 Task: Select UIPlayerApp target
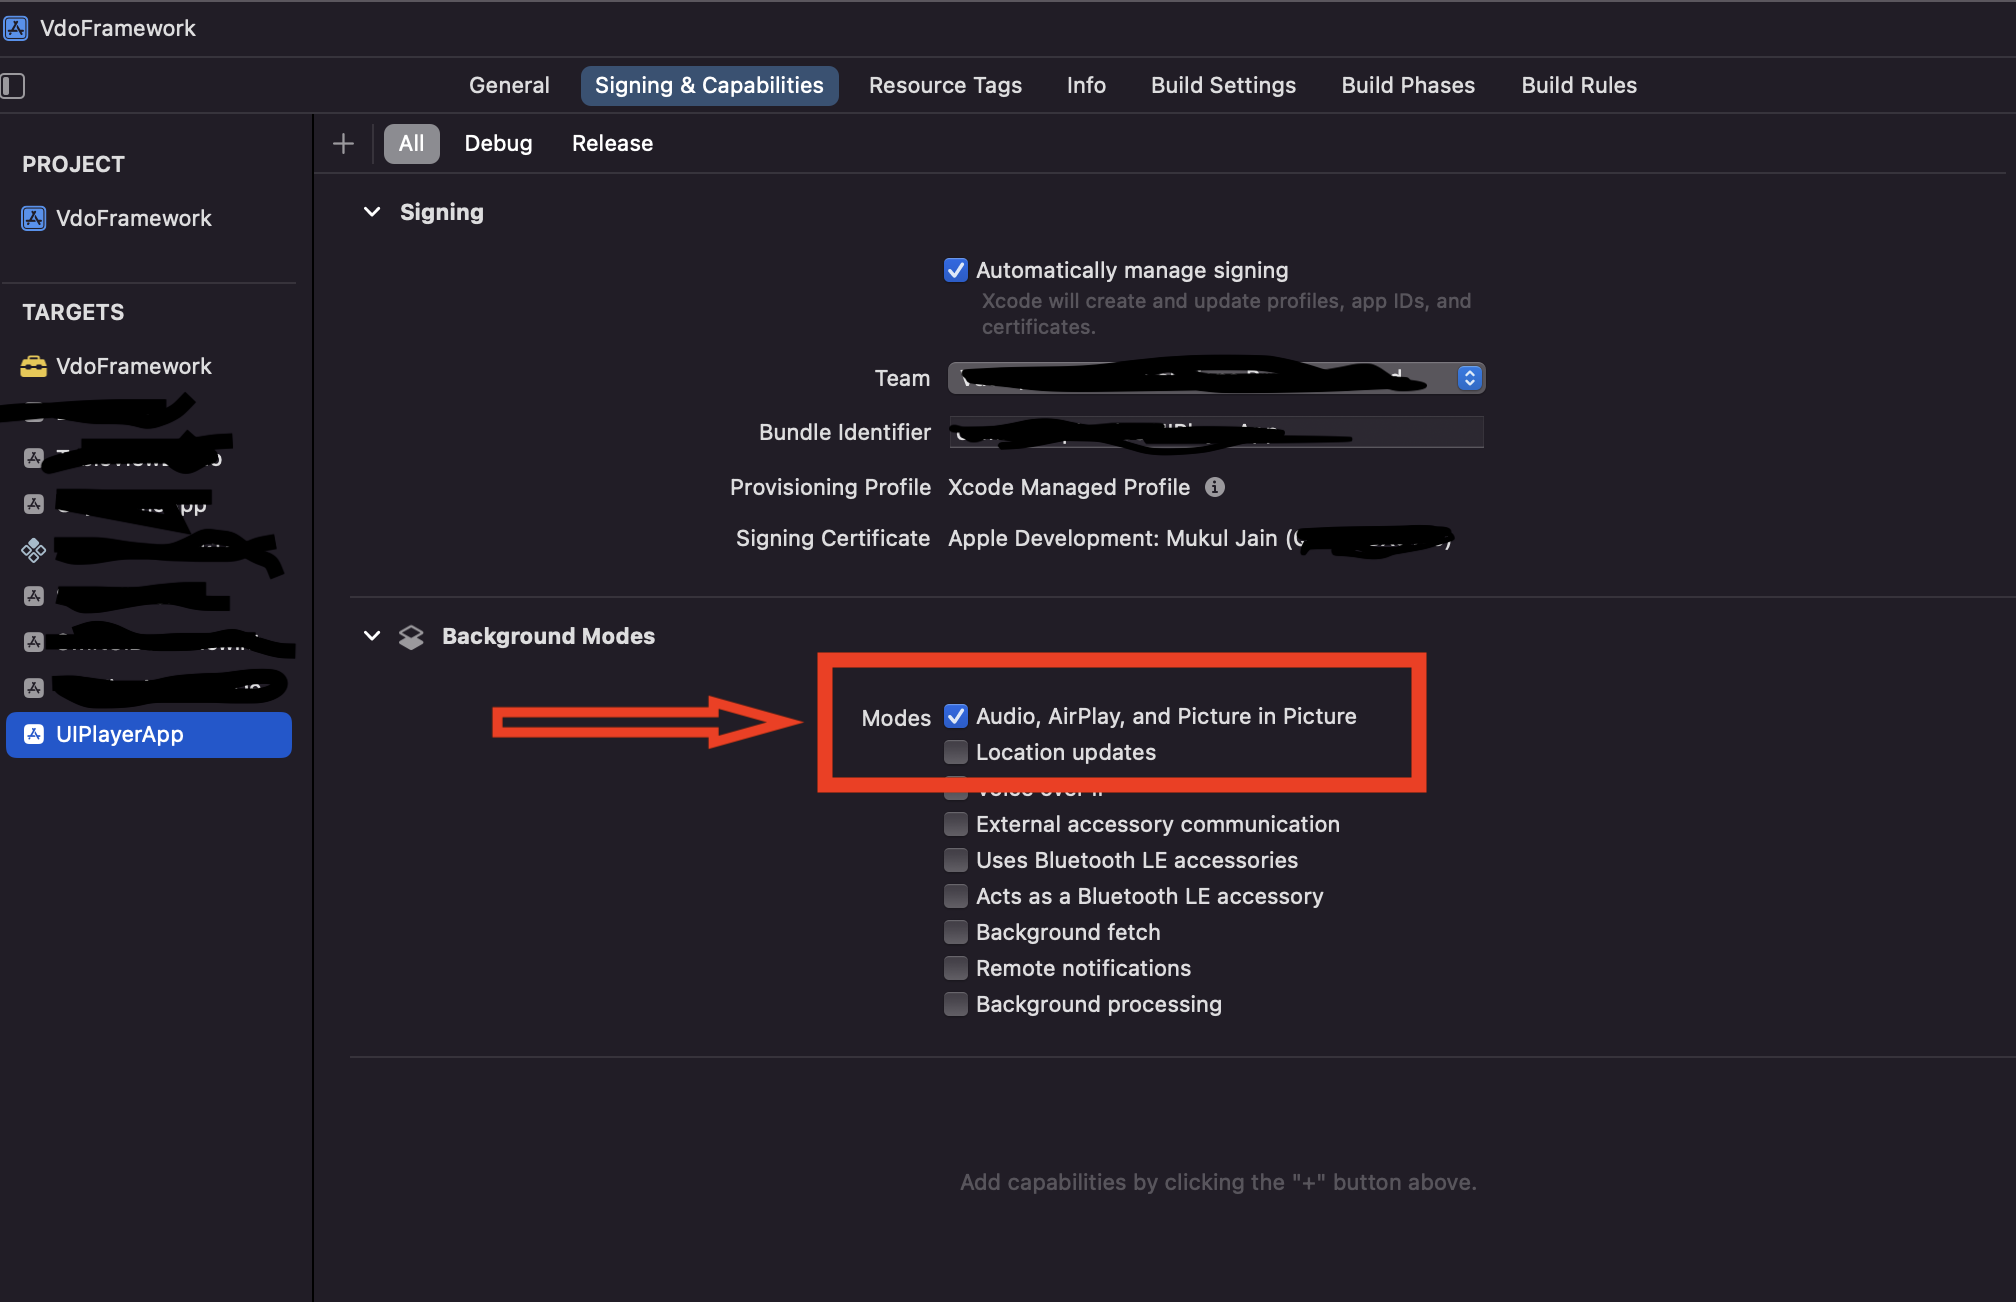[149, 735]
